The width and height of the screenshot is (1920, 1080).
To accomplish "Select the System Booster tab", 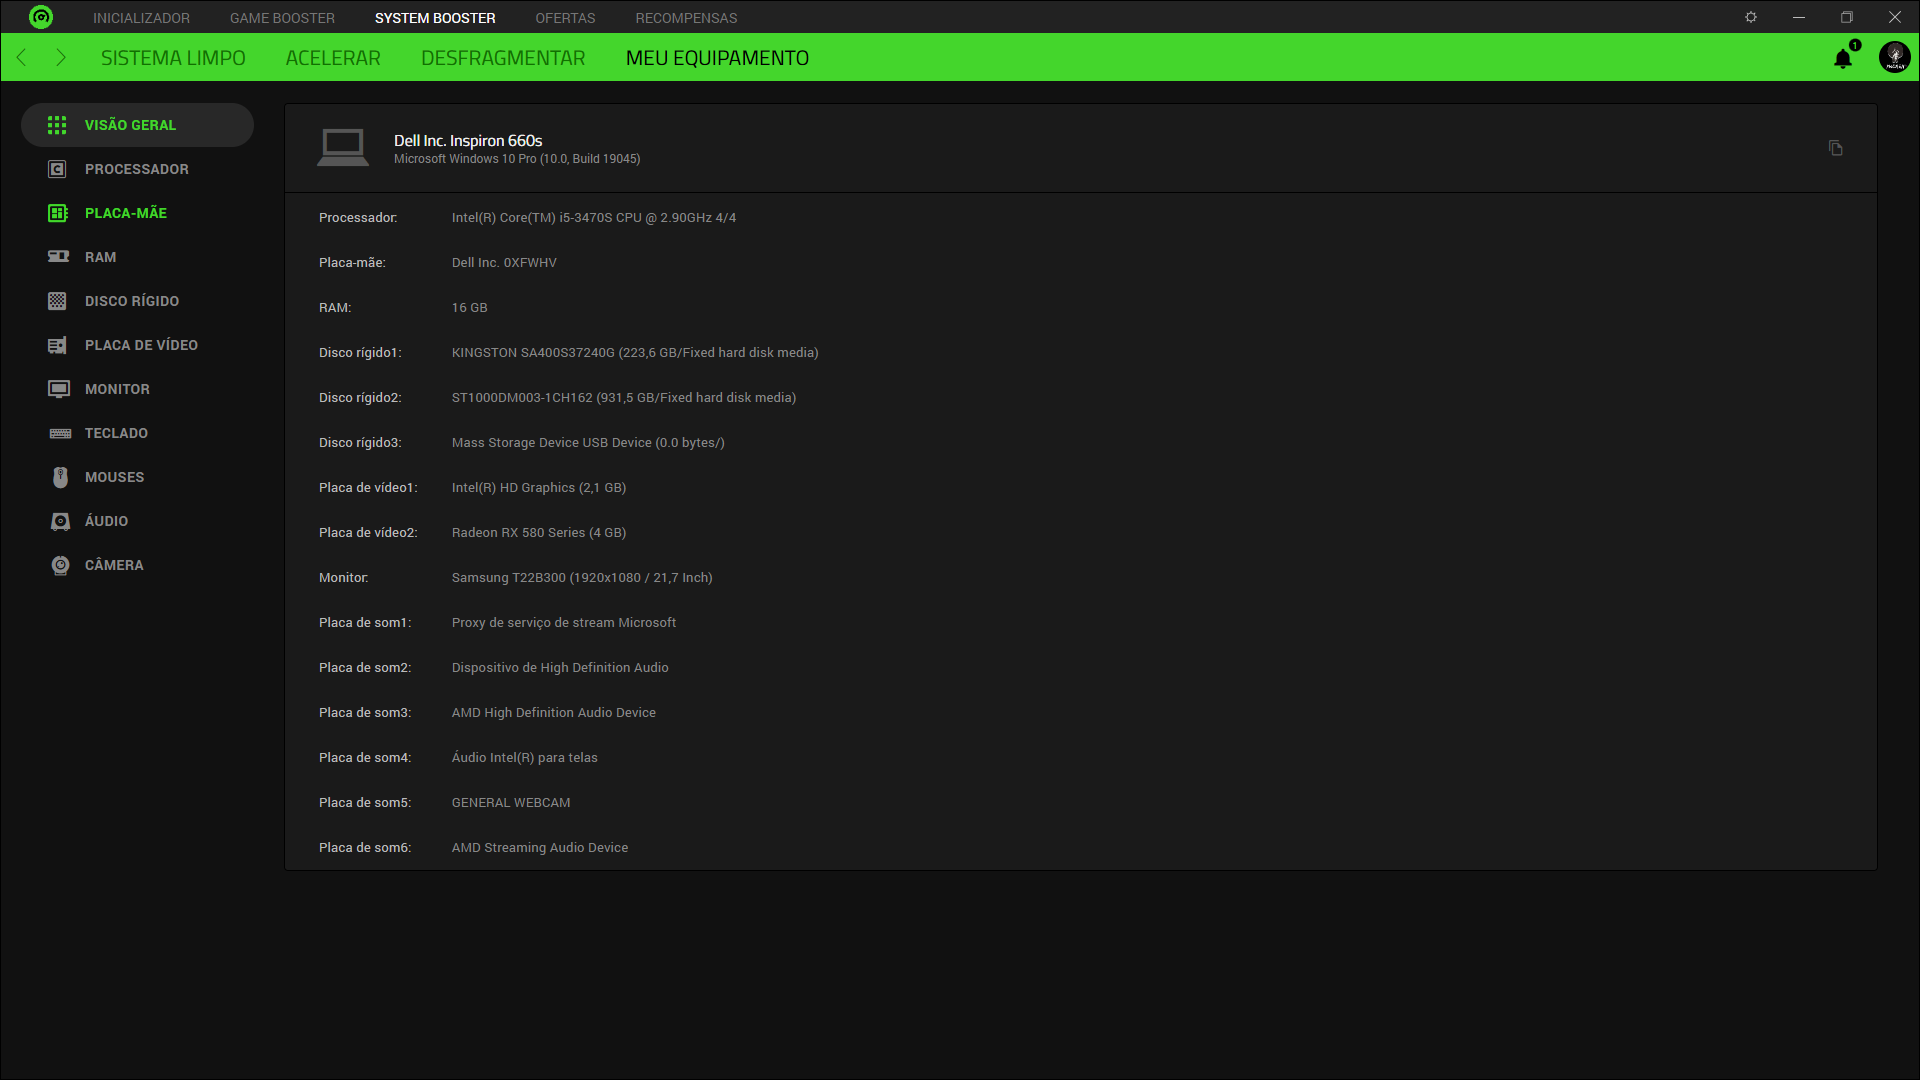I will [435, 18].
